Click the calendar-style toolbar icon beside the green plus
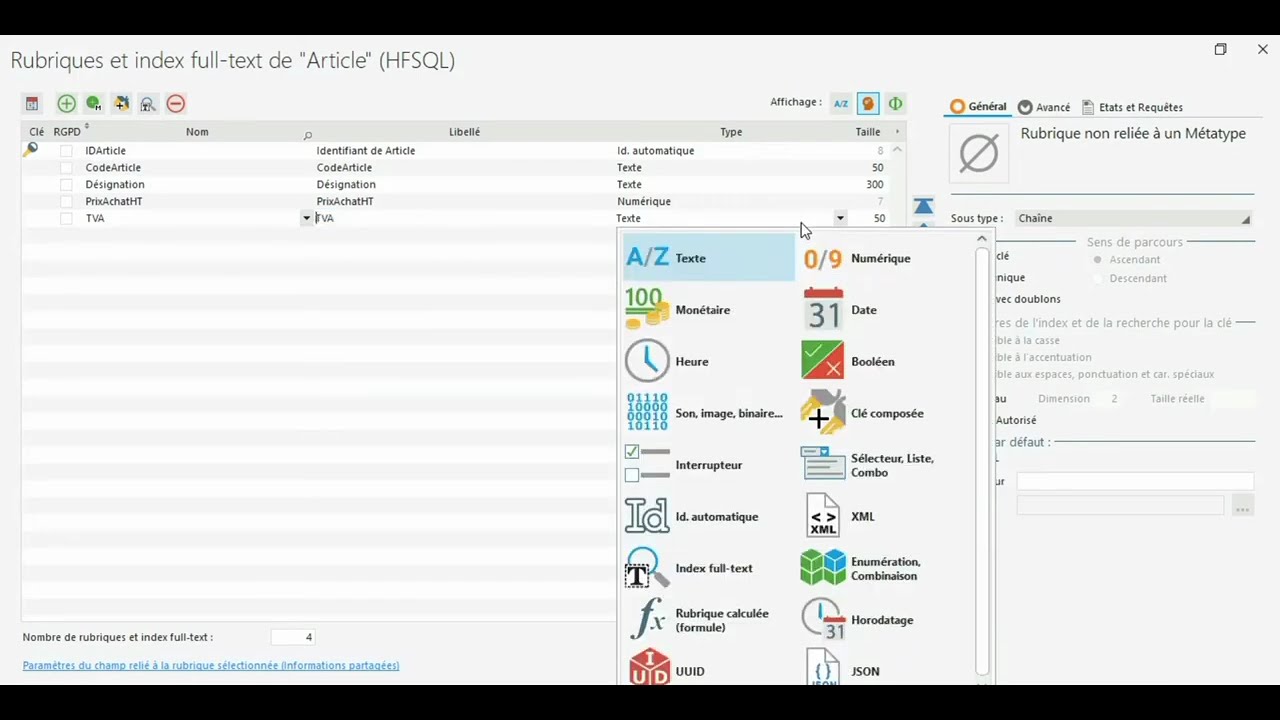The image size is (1280, 720). point(32,103)
